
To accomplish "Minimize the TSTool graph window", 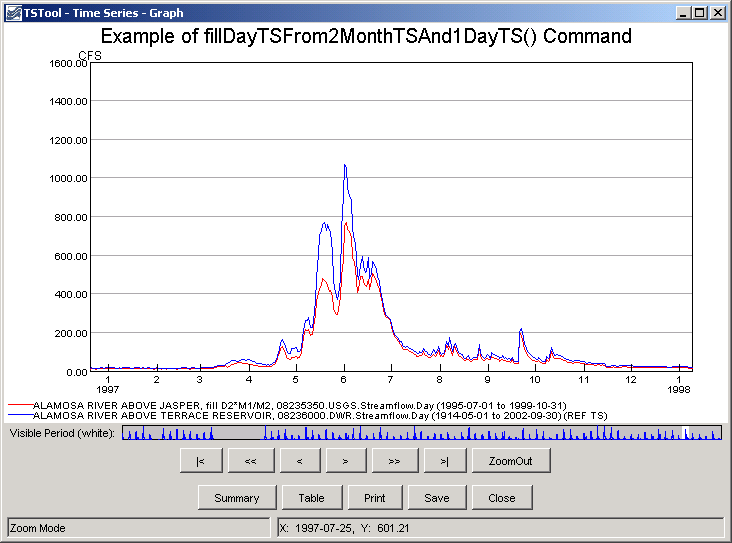I will coord(683,13).
